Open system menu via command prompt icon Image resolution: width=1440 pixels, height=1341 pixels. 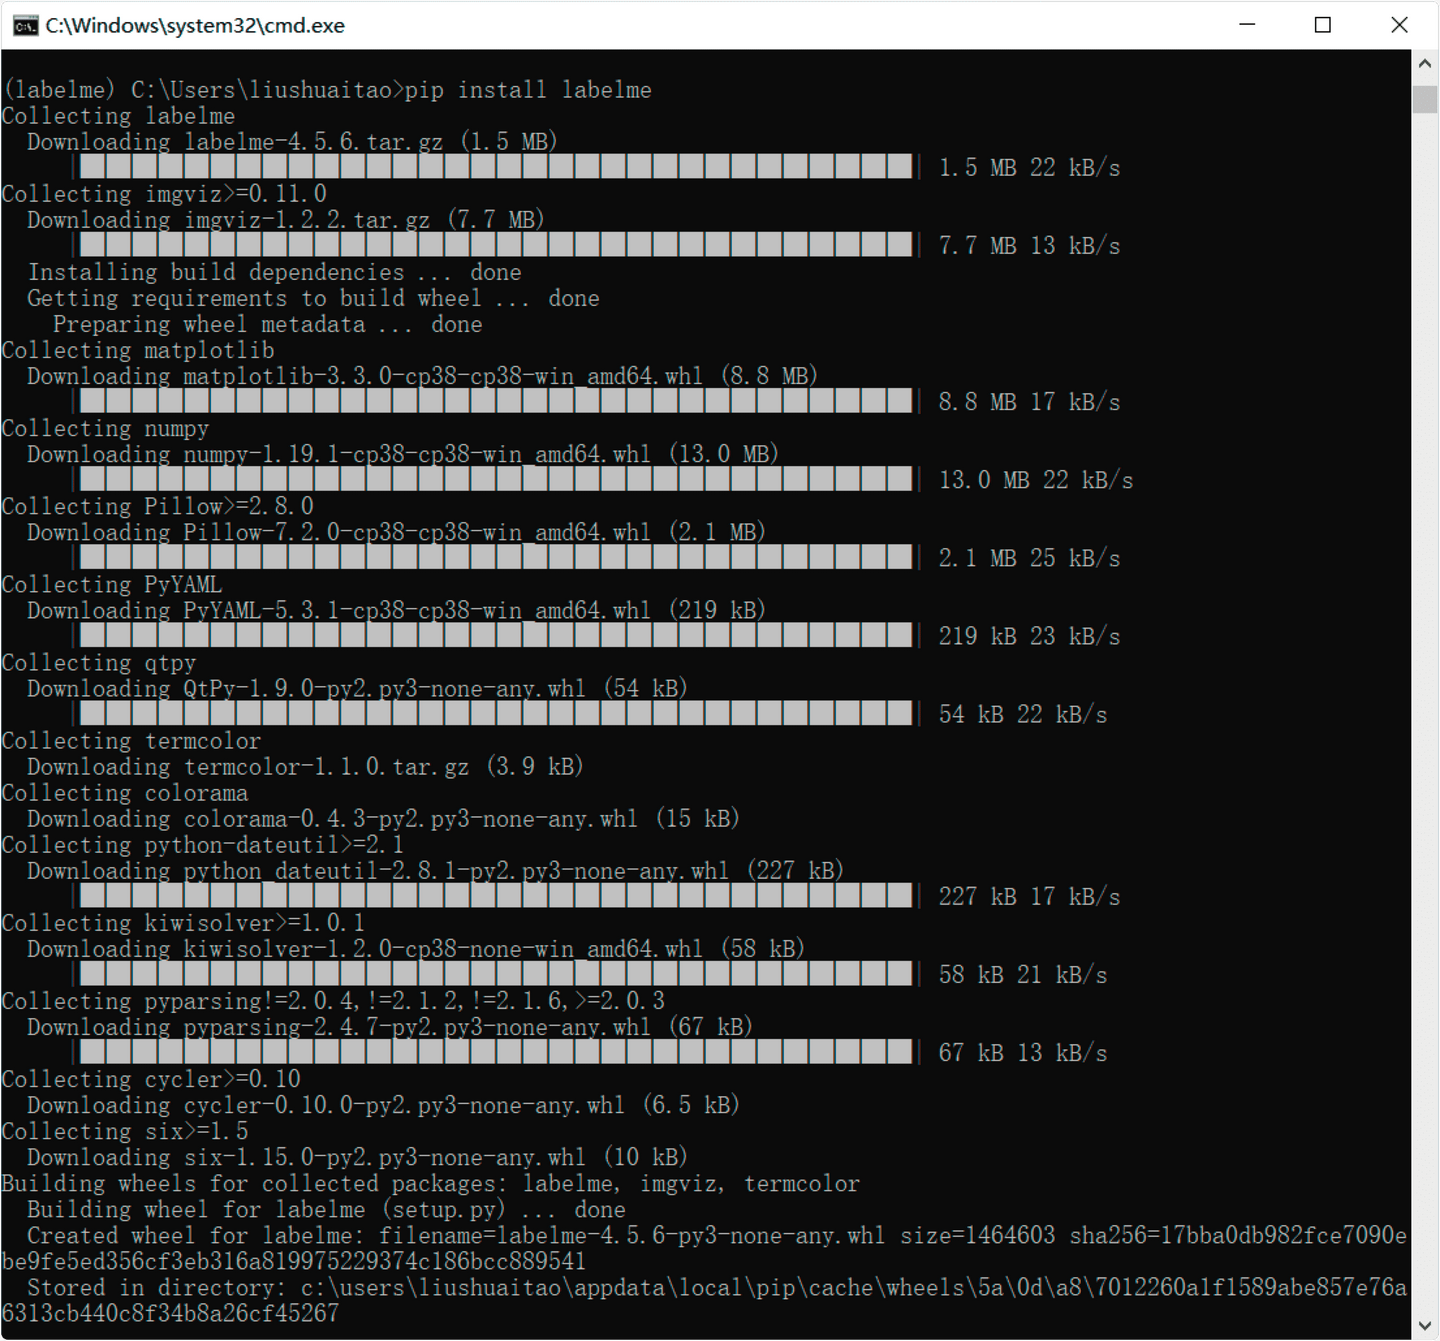coord(24,25)
